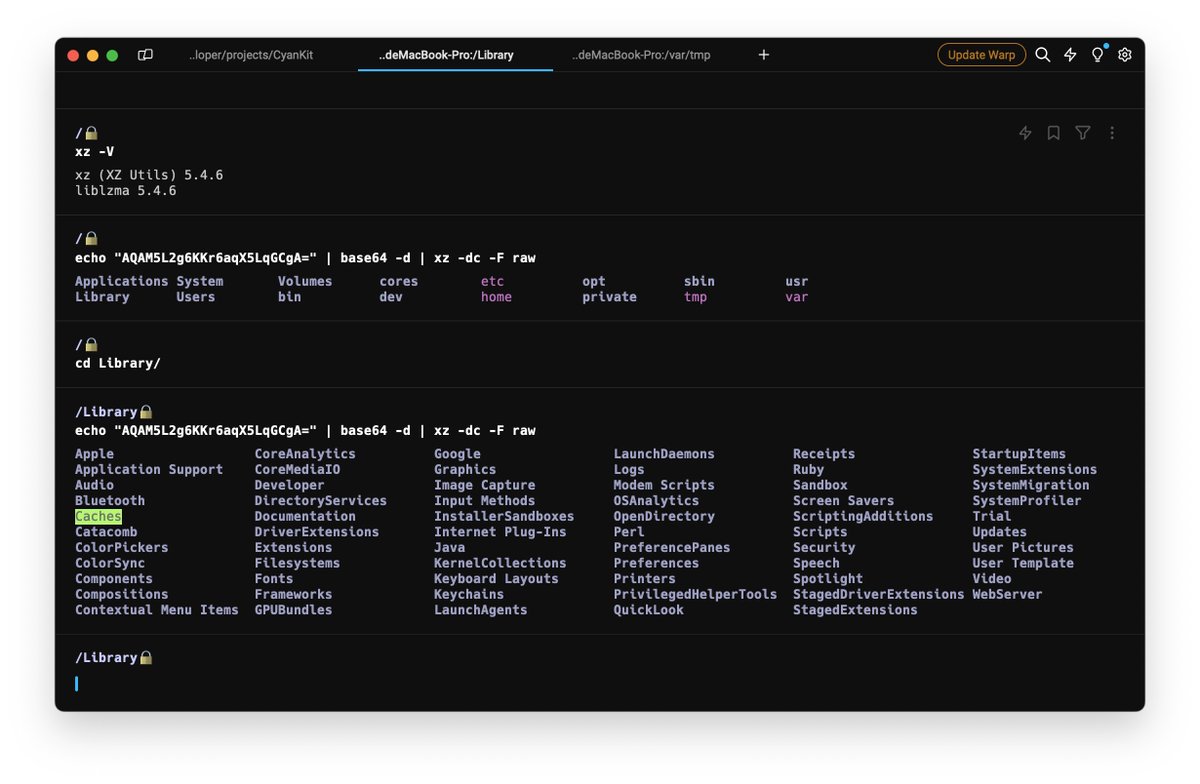The width and height of the screenshot is (1200, 784).
Task: Click the block filter funnel icon
Action: [1082, 133]
